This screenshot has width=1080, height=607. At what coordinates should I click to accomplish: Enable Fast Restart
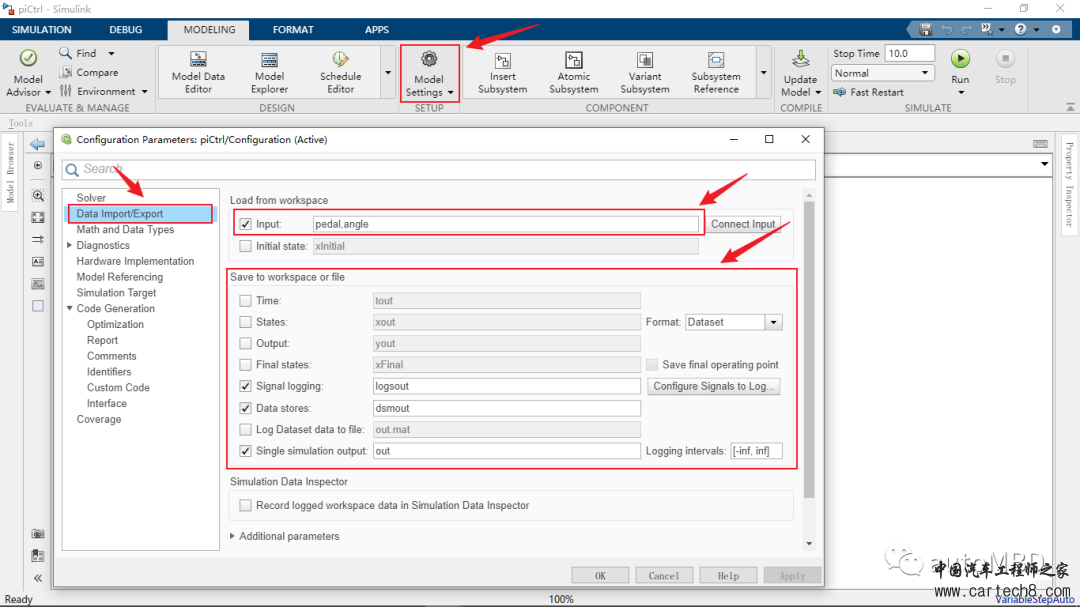click(869, 92)
